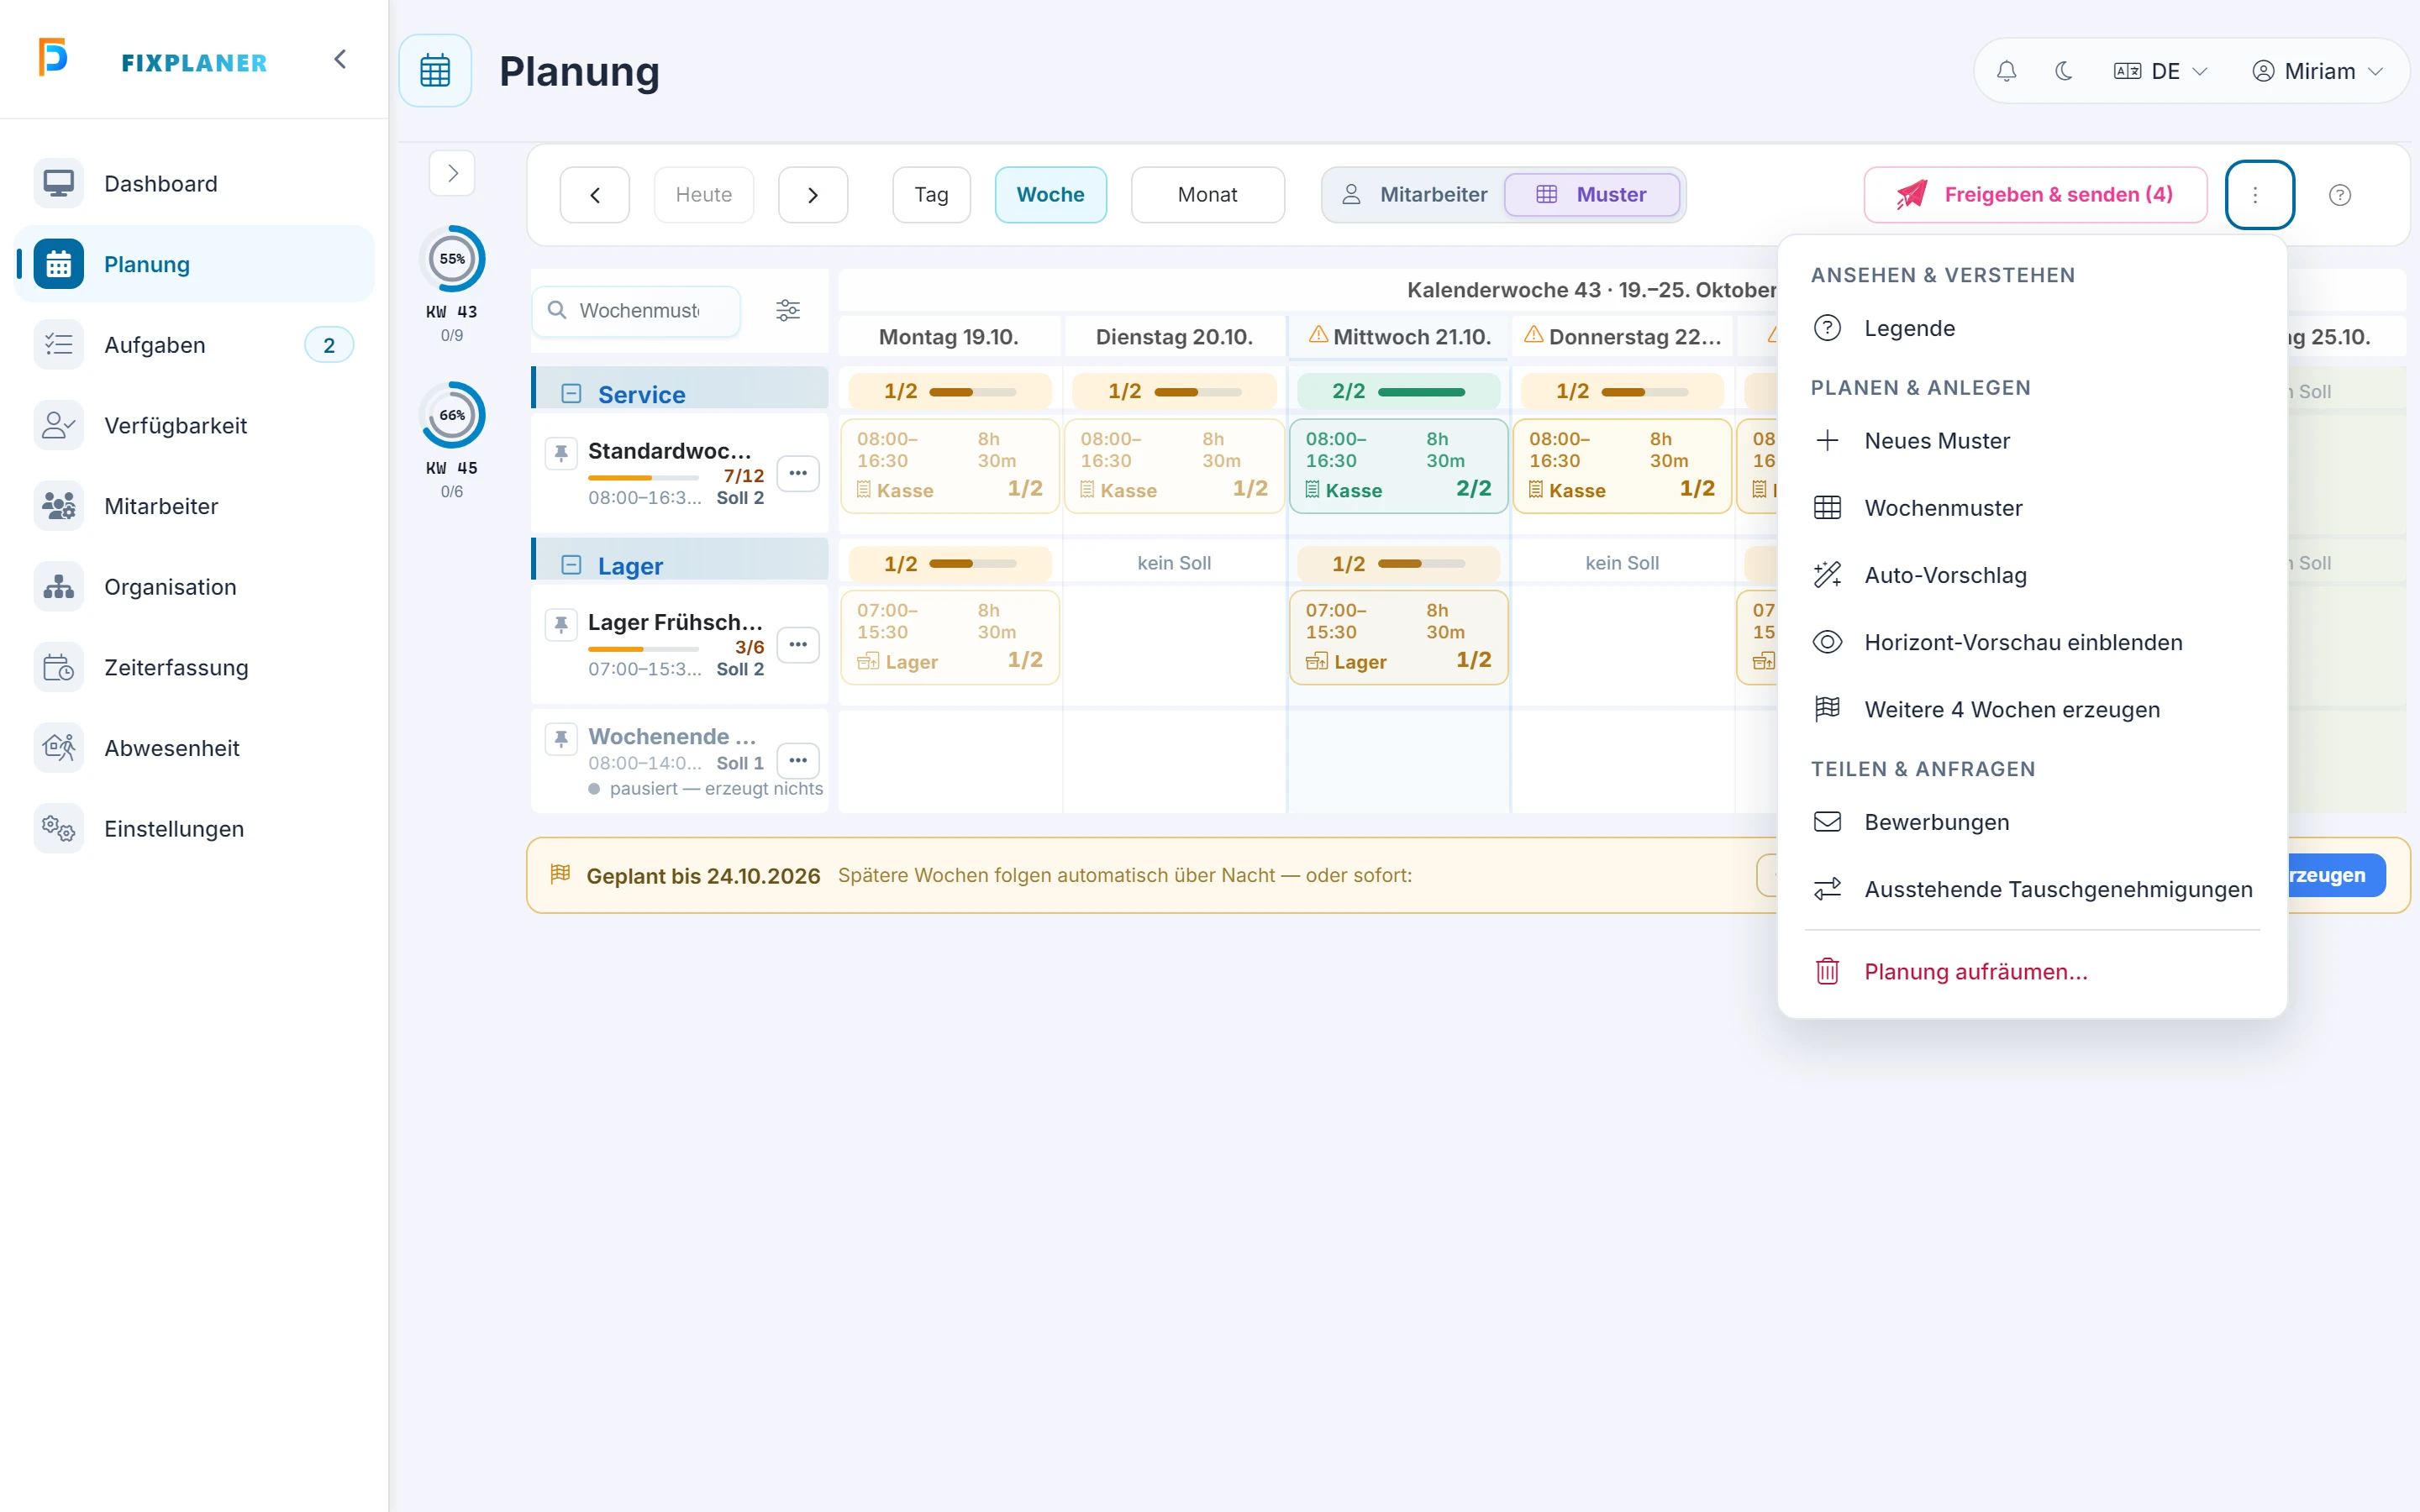Select Horizont-Vorschau einblenden

2032,643
